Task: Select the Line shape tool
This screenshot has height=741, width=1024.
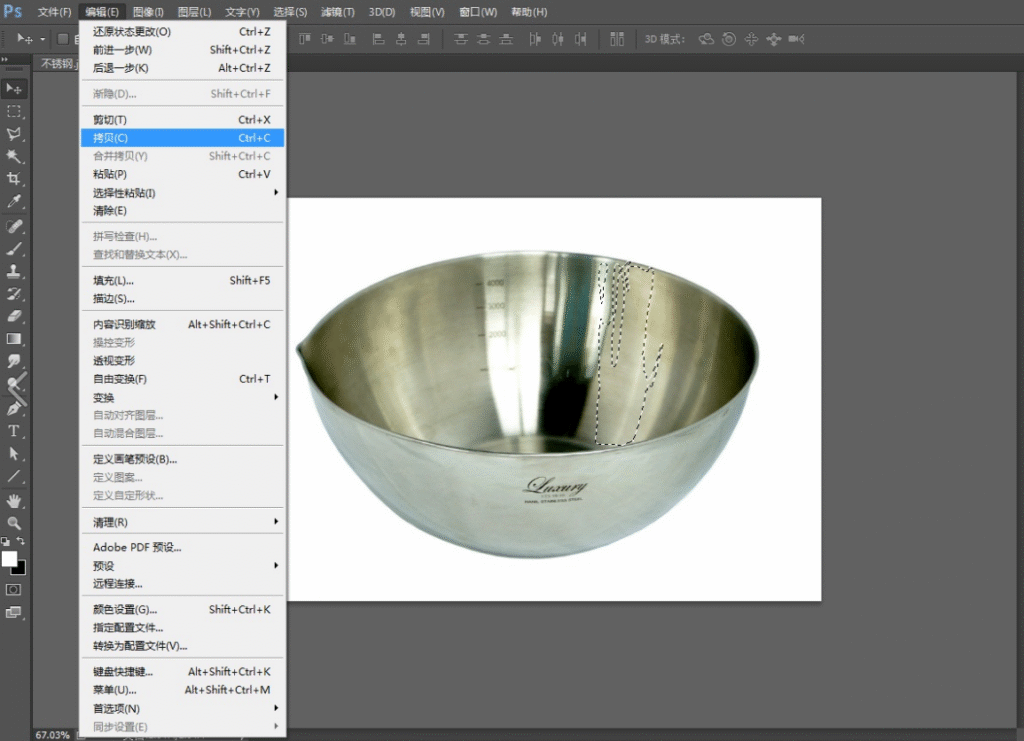Action: 14,476
